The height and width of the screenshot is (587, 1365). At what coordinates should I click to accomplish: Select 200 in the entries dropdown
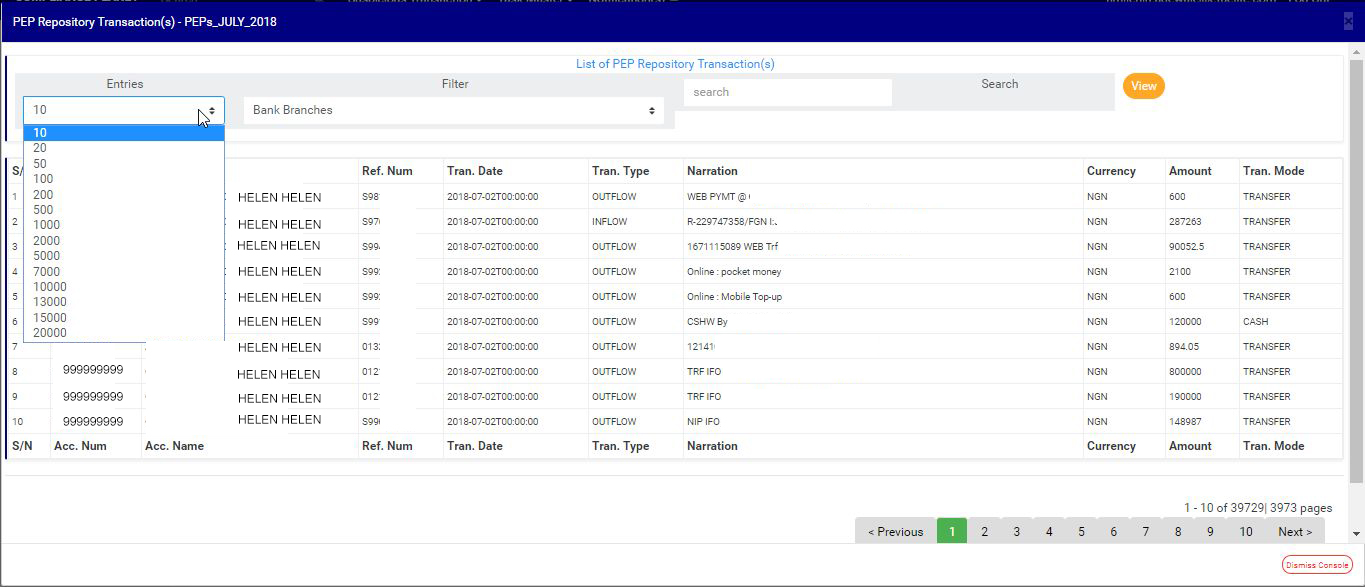(x=43, y=195)
